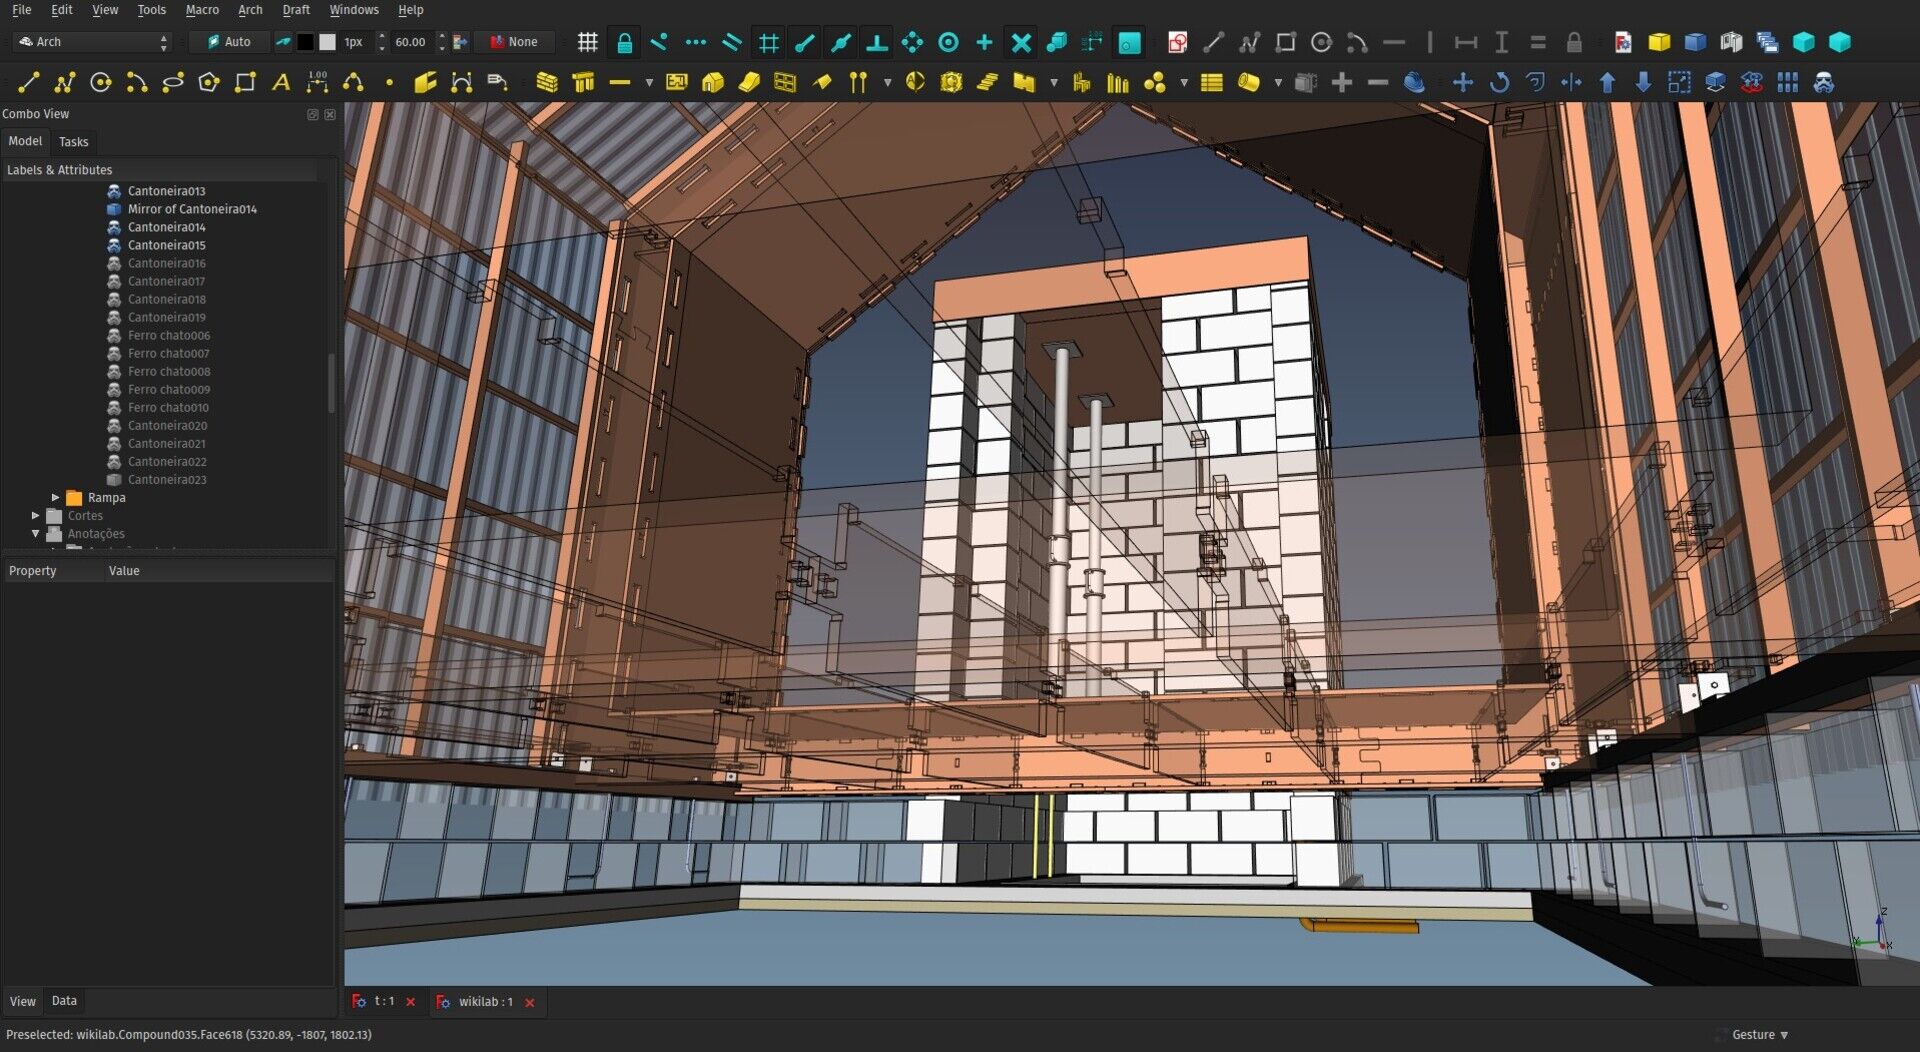The height and width of the screenshot is (1052, 1920).
Task: Click the Auto working plane button
Action: pyautogui.click(x=229, y=42)
